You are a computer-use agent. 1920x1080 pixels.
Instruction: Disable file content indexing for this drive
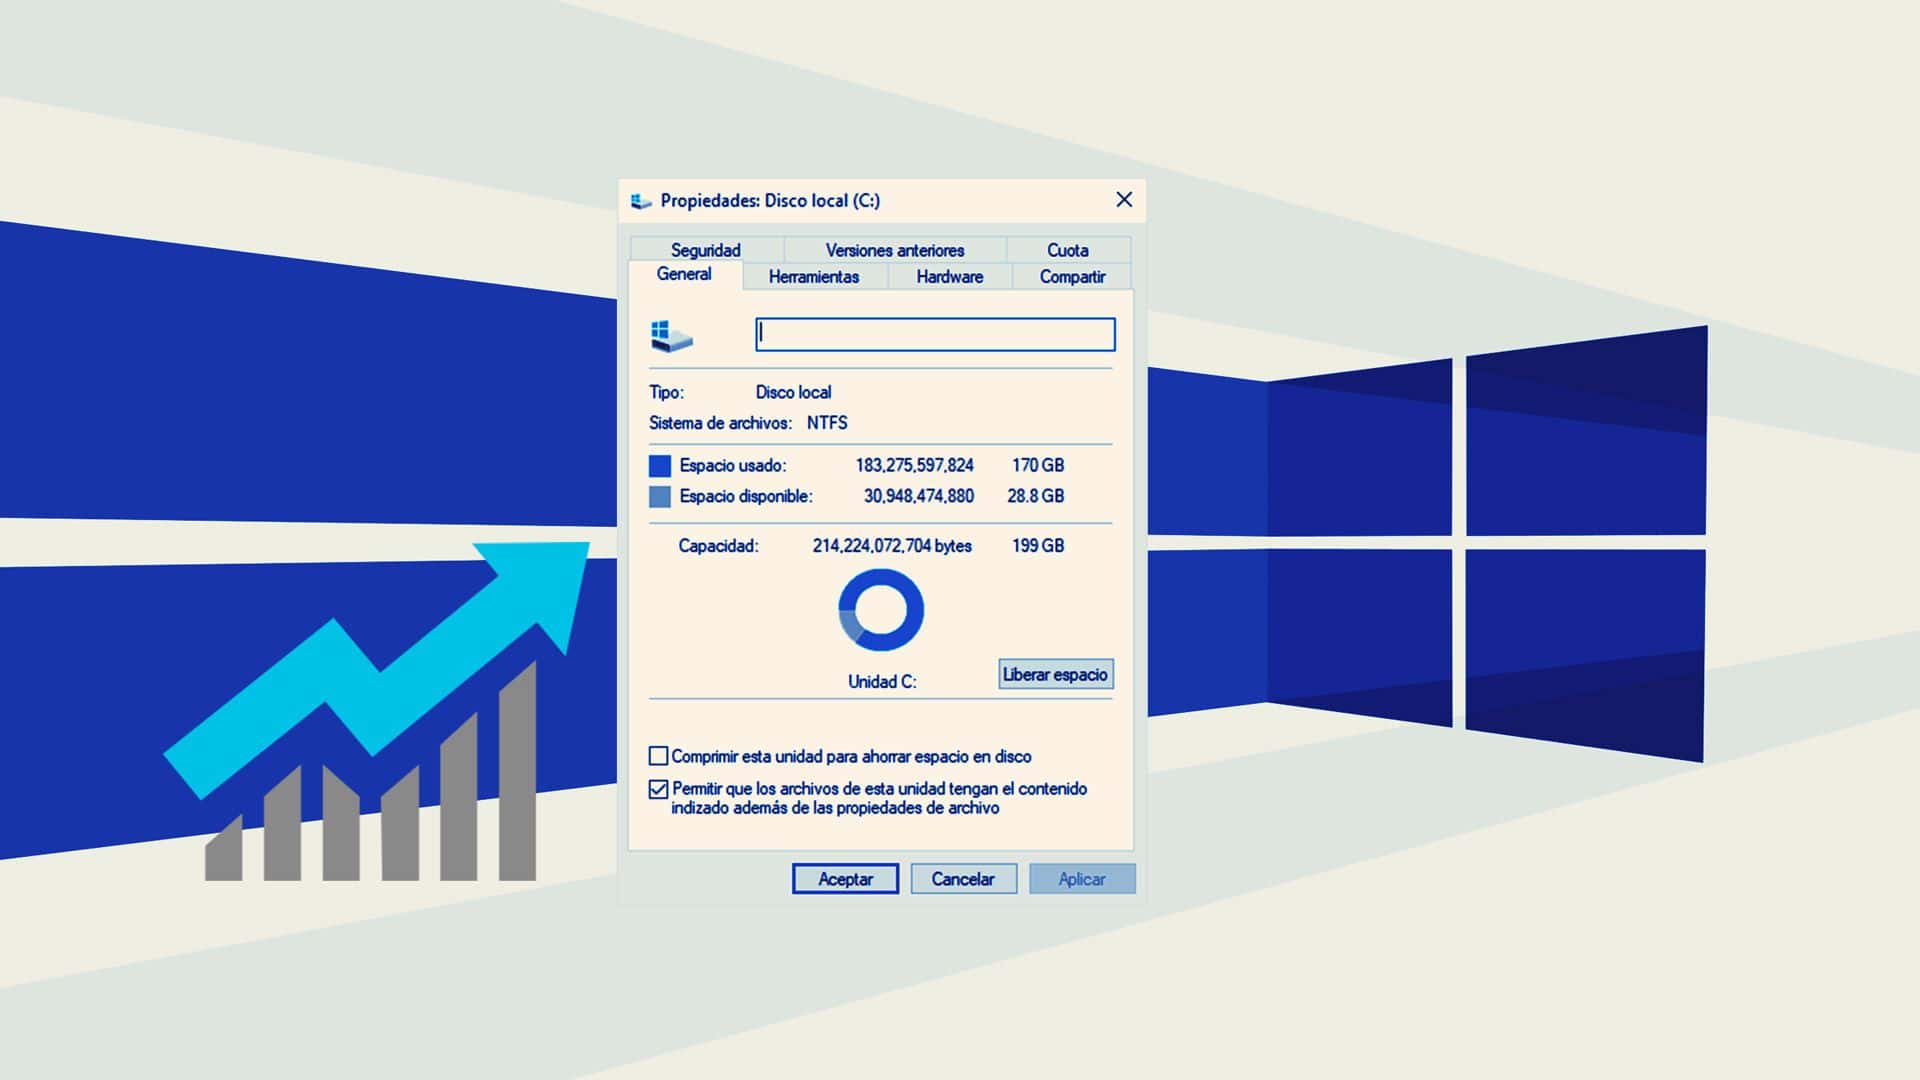point(660,789)
